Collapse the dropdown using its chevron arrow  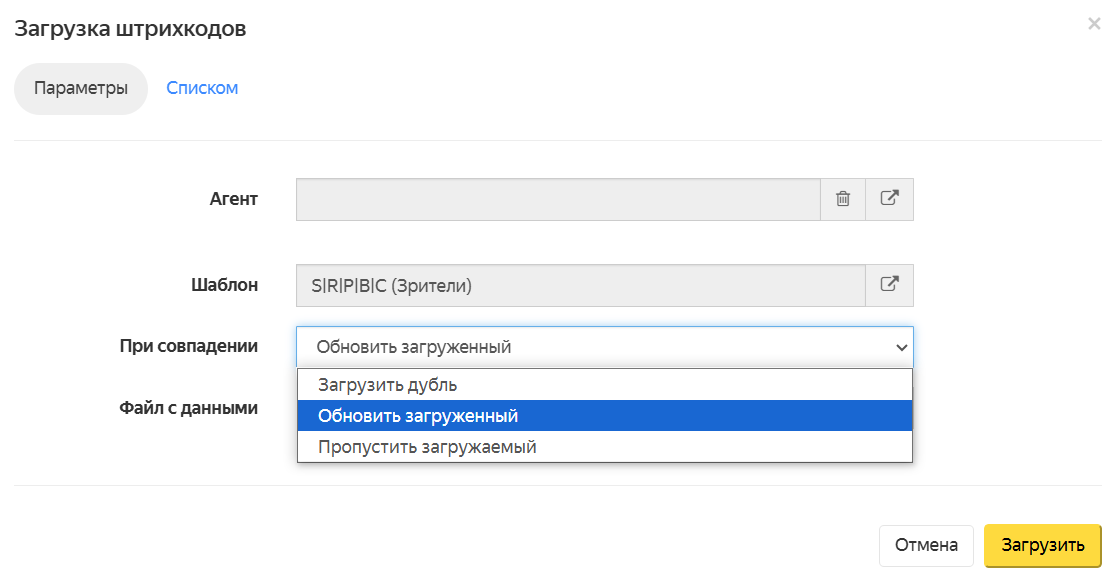pos(901,347)
